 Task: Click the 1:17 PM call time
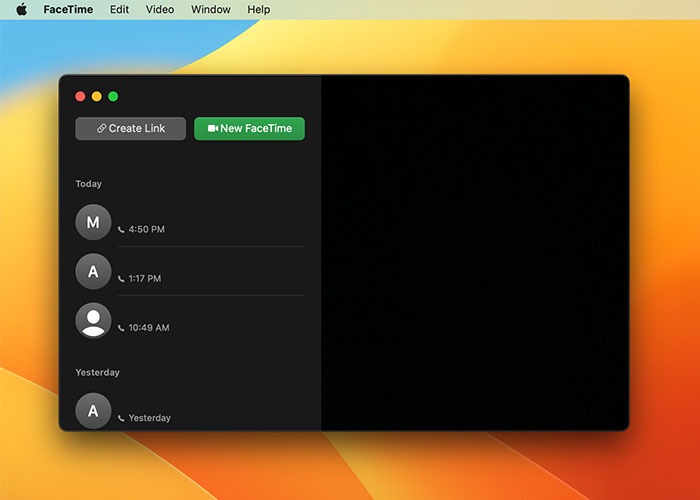point(145,279)
